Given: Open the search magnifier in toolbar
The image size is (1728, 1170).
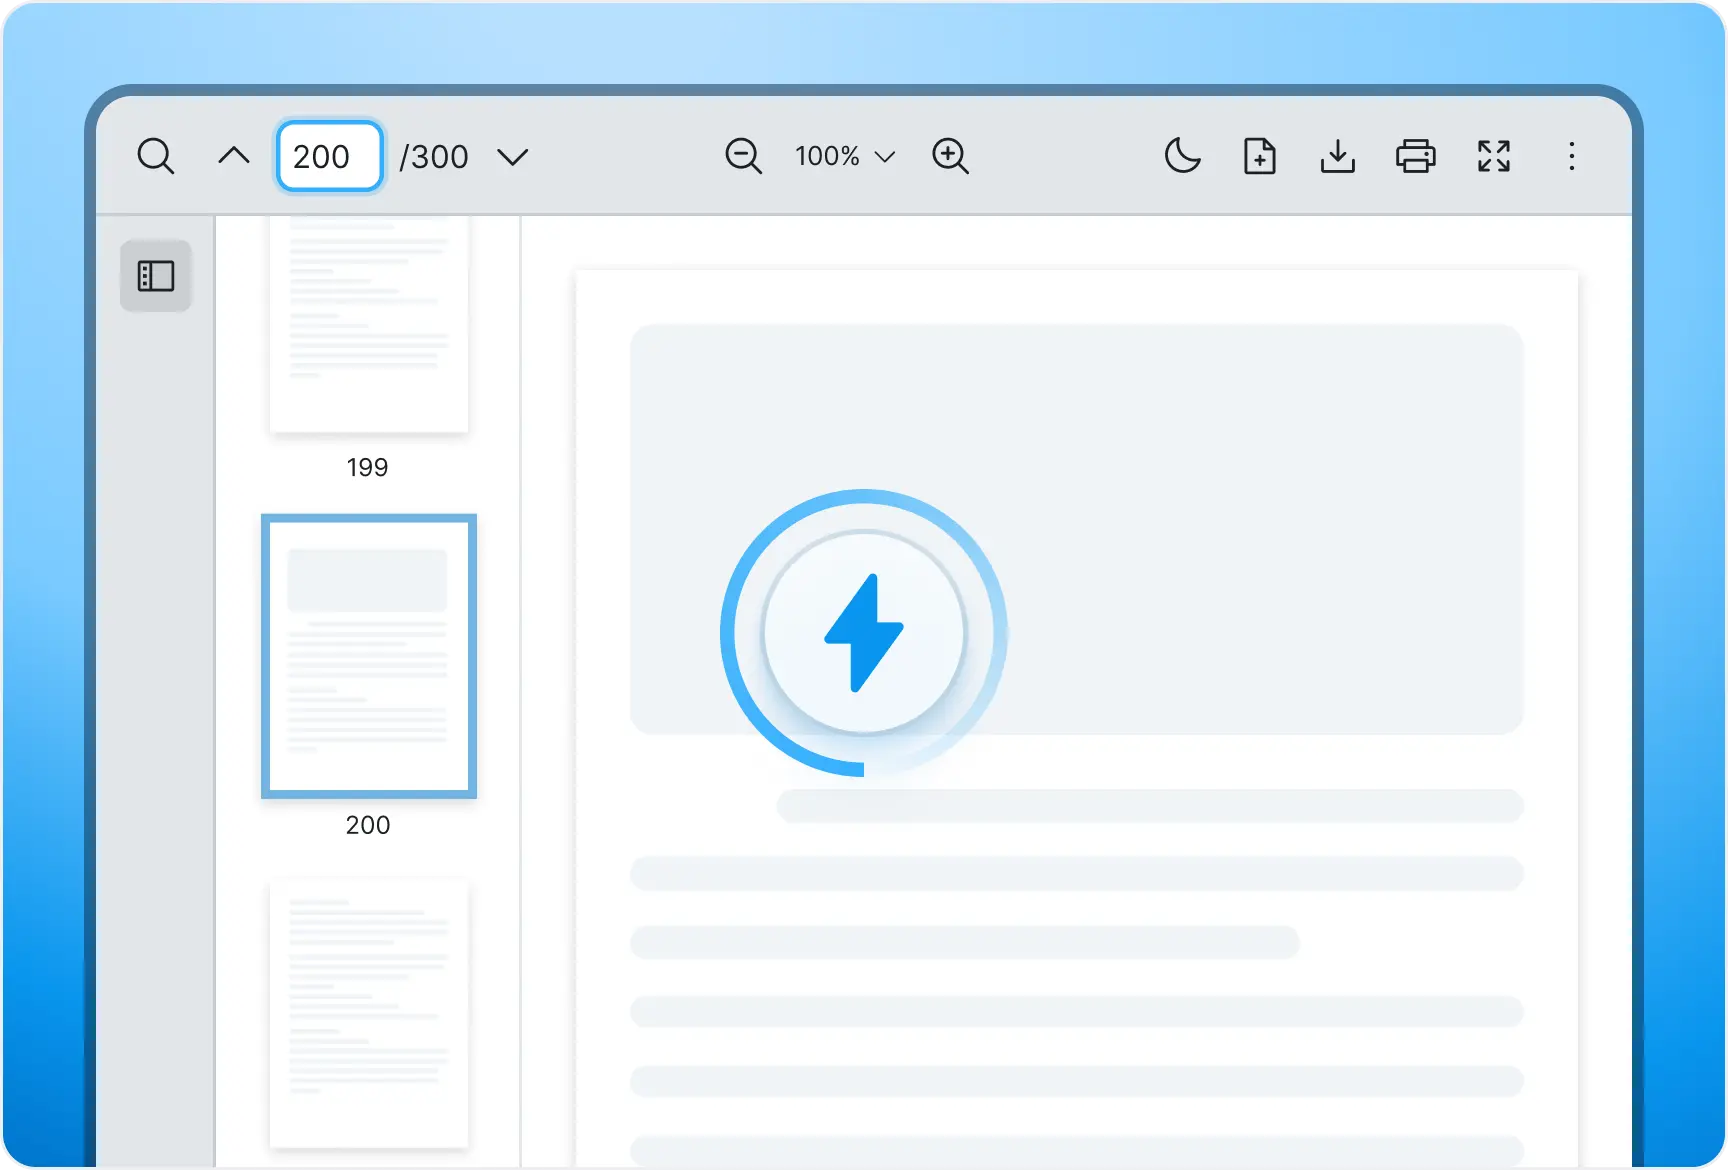Looking at the screenshot, I should click(x=156, y=156).
